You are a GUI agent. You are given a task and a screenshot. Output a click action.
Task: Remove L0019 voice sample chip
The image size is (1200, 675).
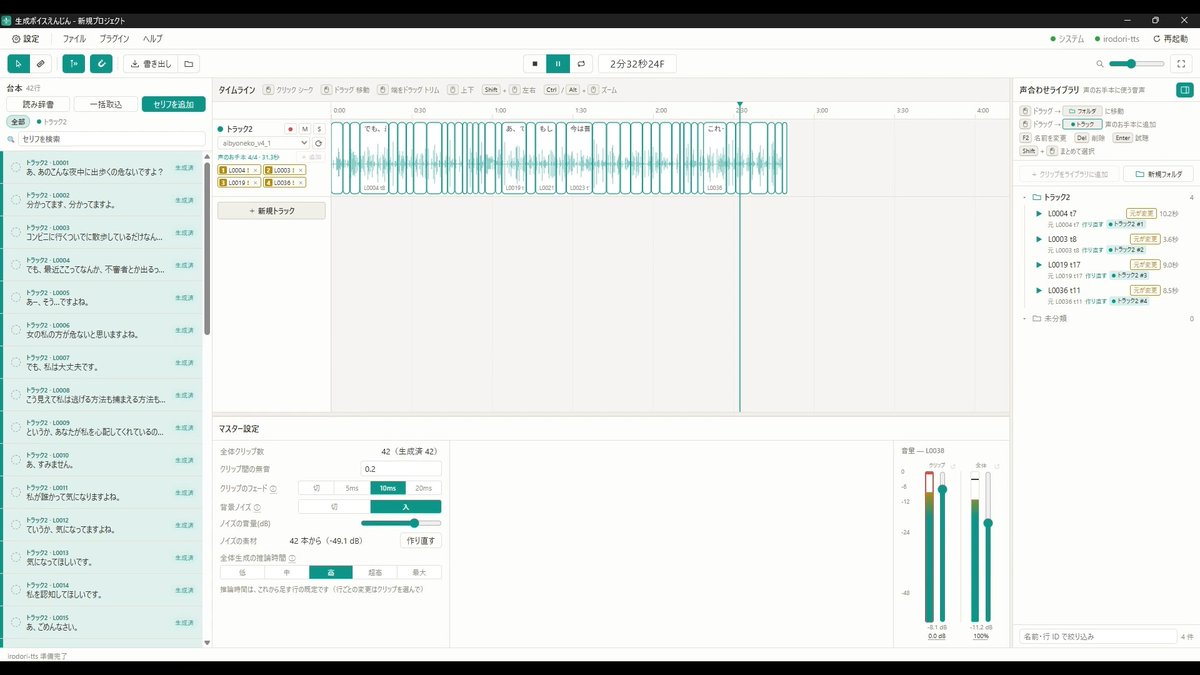pos(255,183)
